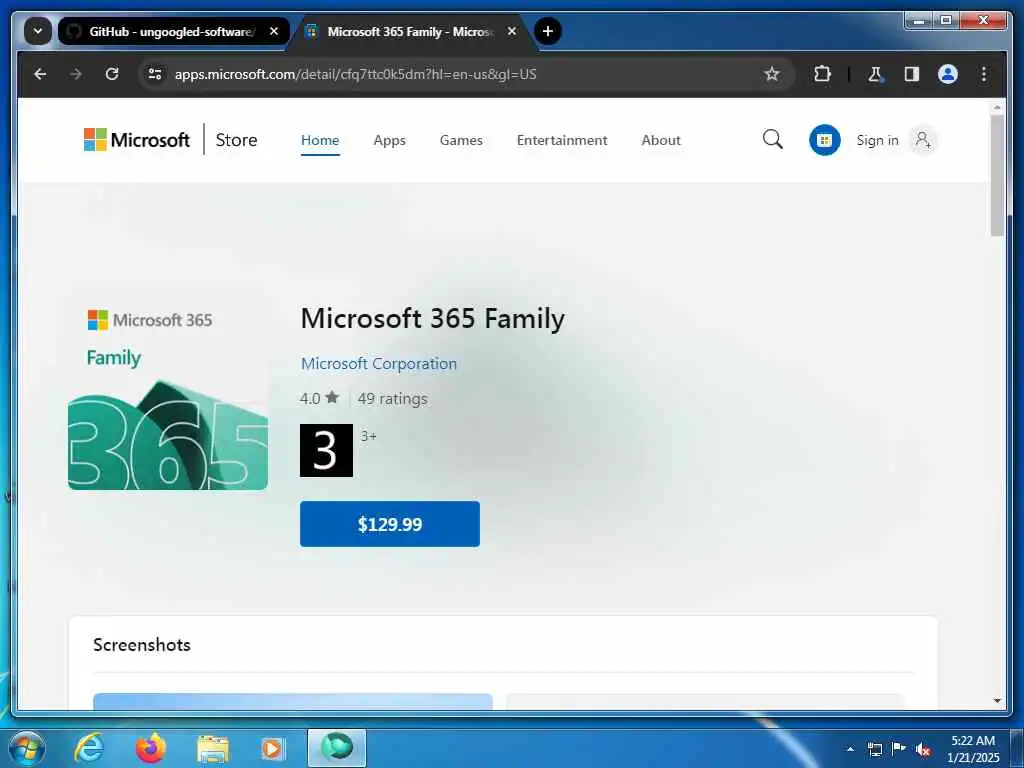Click the 4.0 star rating
The image size is (1024, 768).
(x=319, y=398)
